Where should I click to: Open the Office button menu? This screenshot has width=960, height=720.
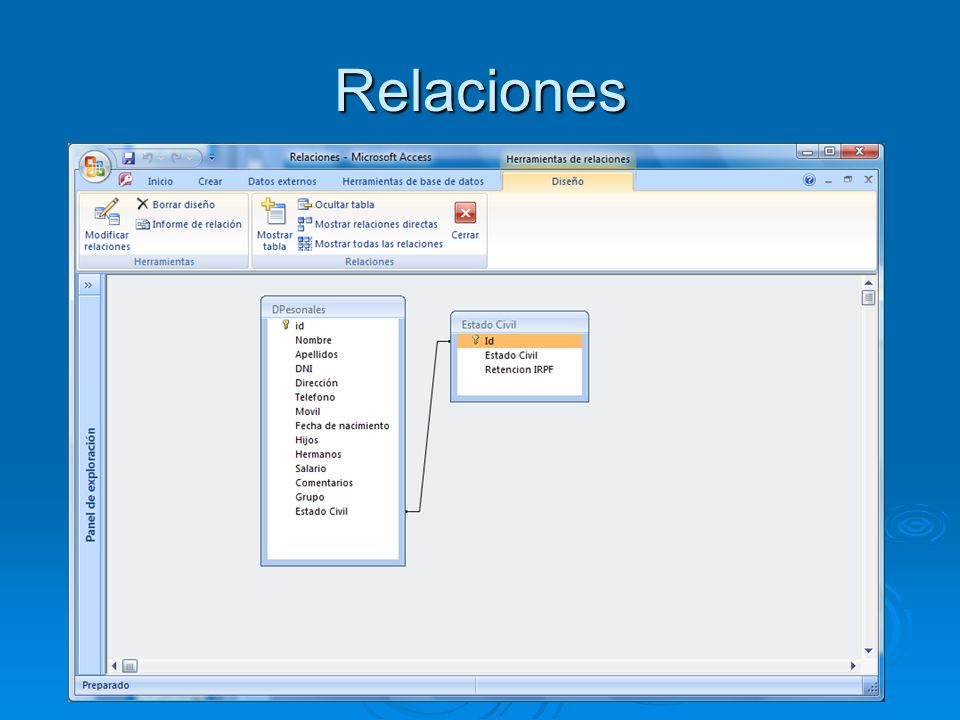tap(95, 167)
